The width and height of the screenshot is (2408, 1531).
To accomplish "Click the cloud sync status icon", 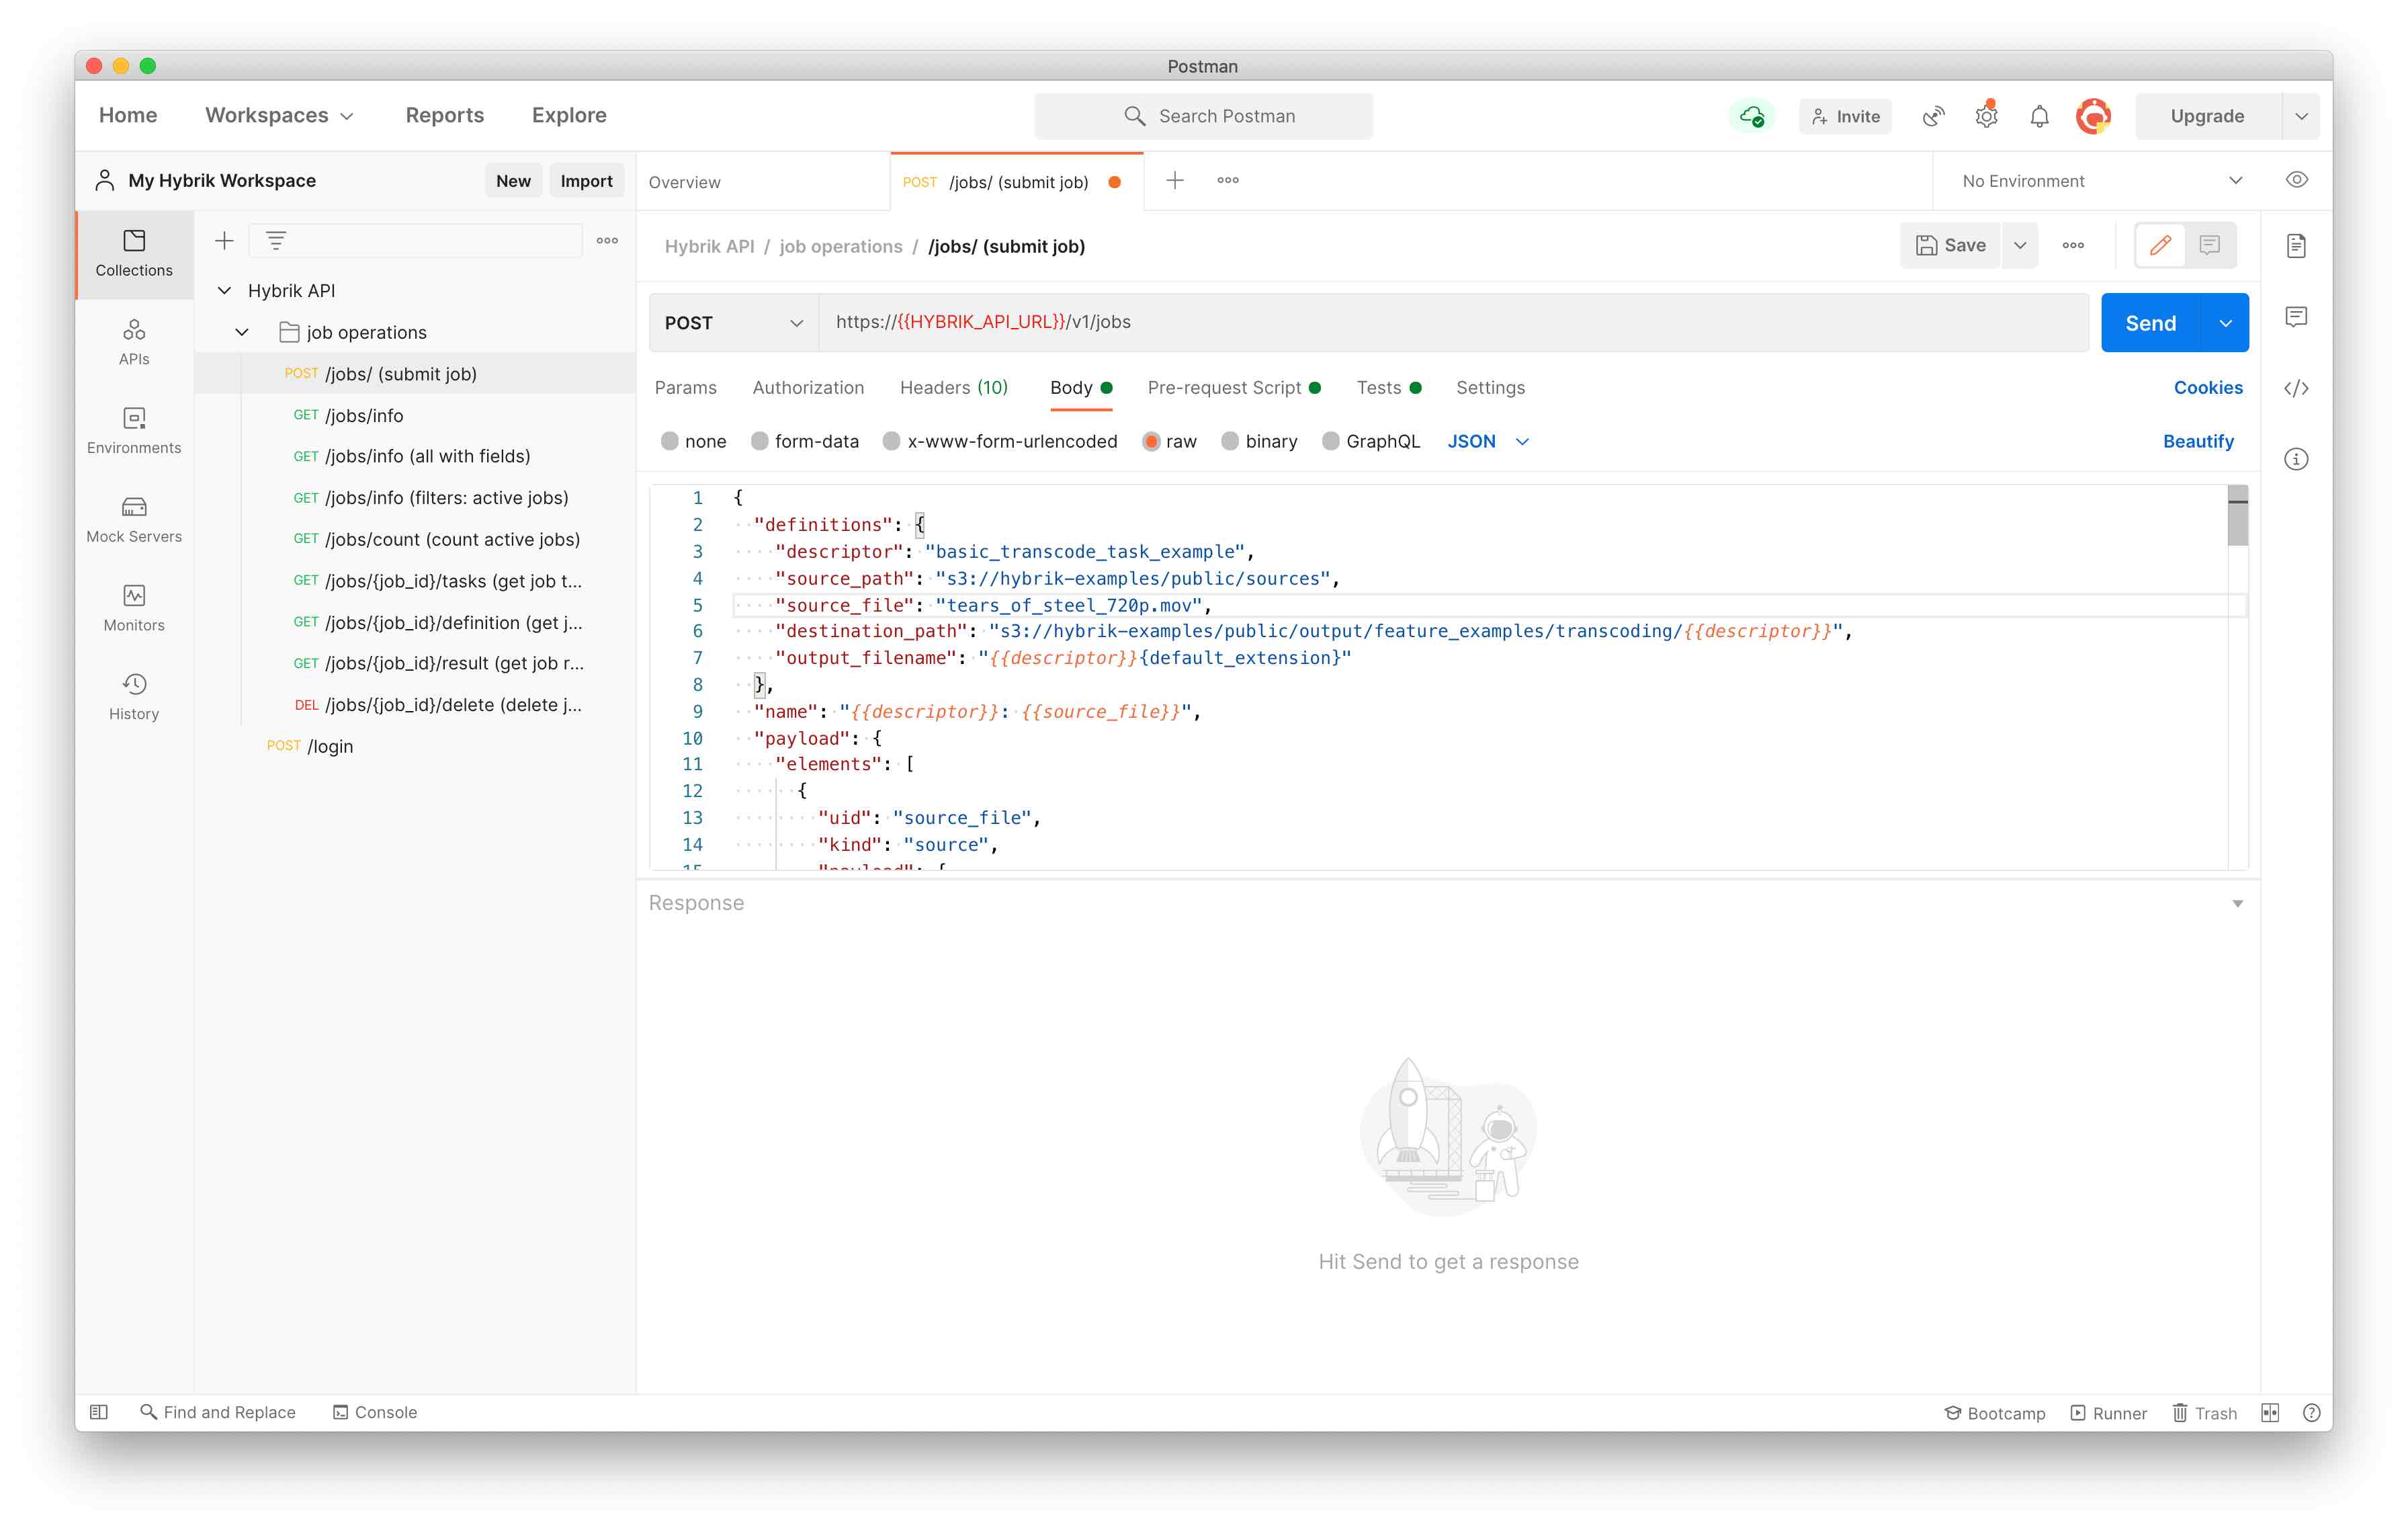I will click(1752, 116).
